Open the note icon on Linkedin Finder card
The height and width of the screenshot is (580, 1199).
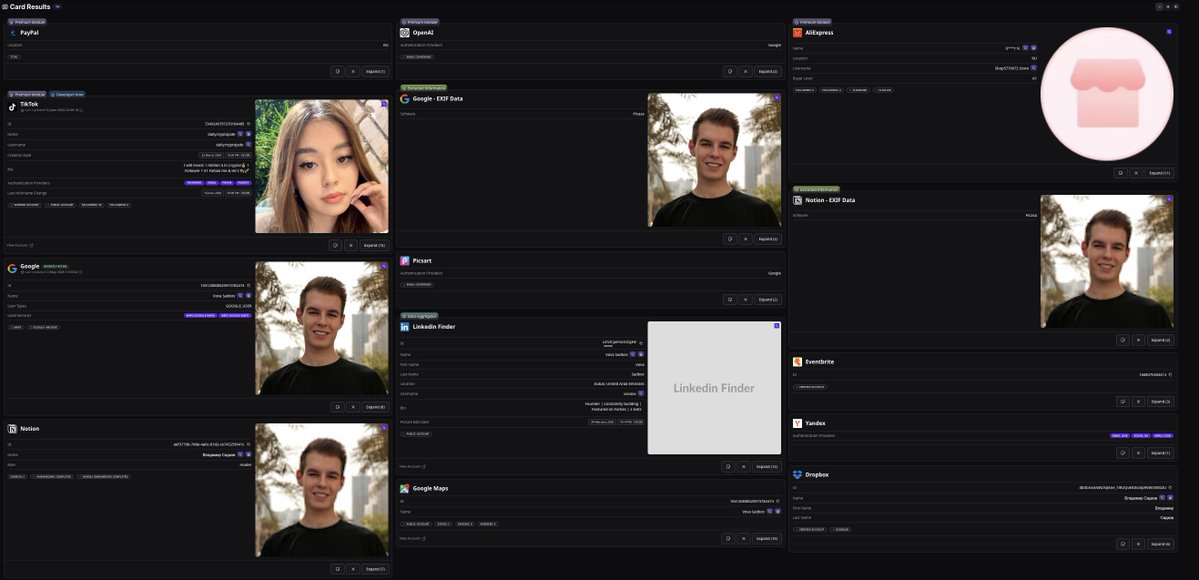(x=728, y=466)
